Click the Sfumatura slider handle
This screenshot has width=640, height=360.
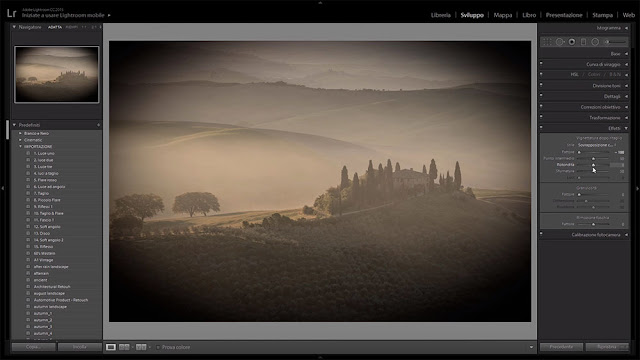[593, 171]
